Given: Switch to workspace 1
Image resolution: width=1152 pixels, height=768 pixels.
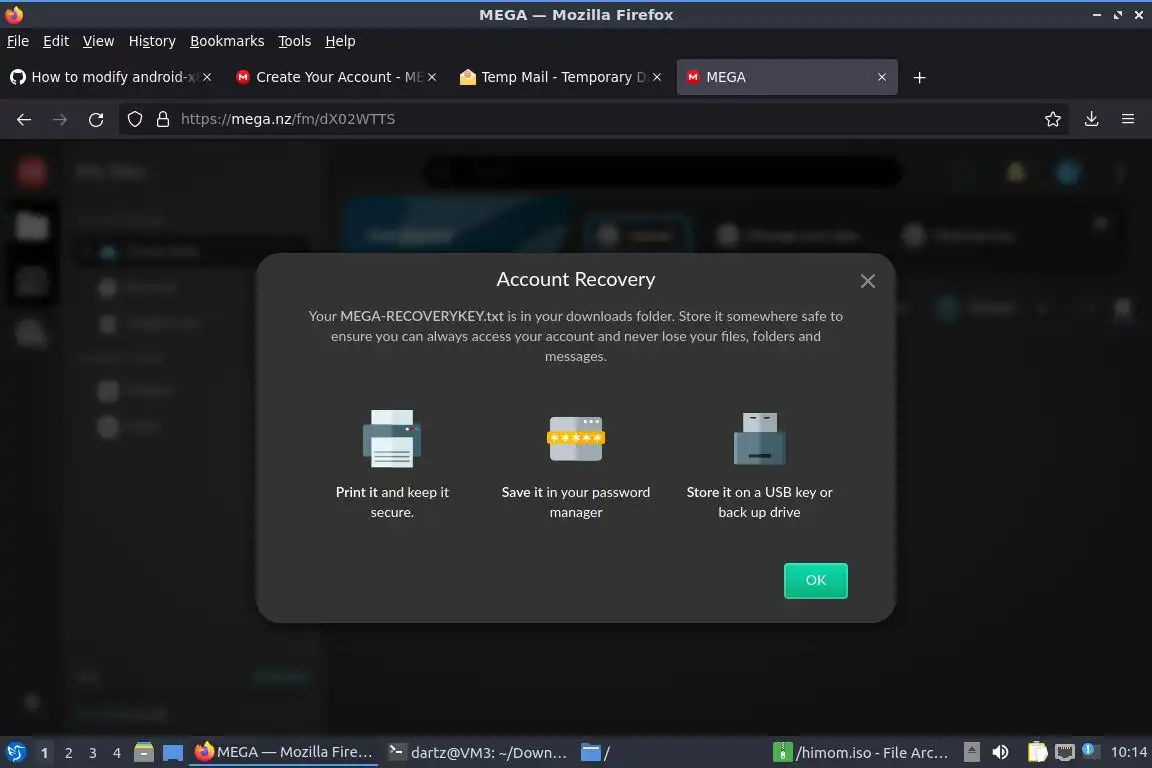Looking at the screenshot, I should [44, 753].
